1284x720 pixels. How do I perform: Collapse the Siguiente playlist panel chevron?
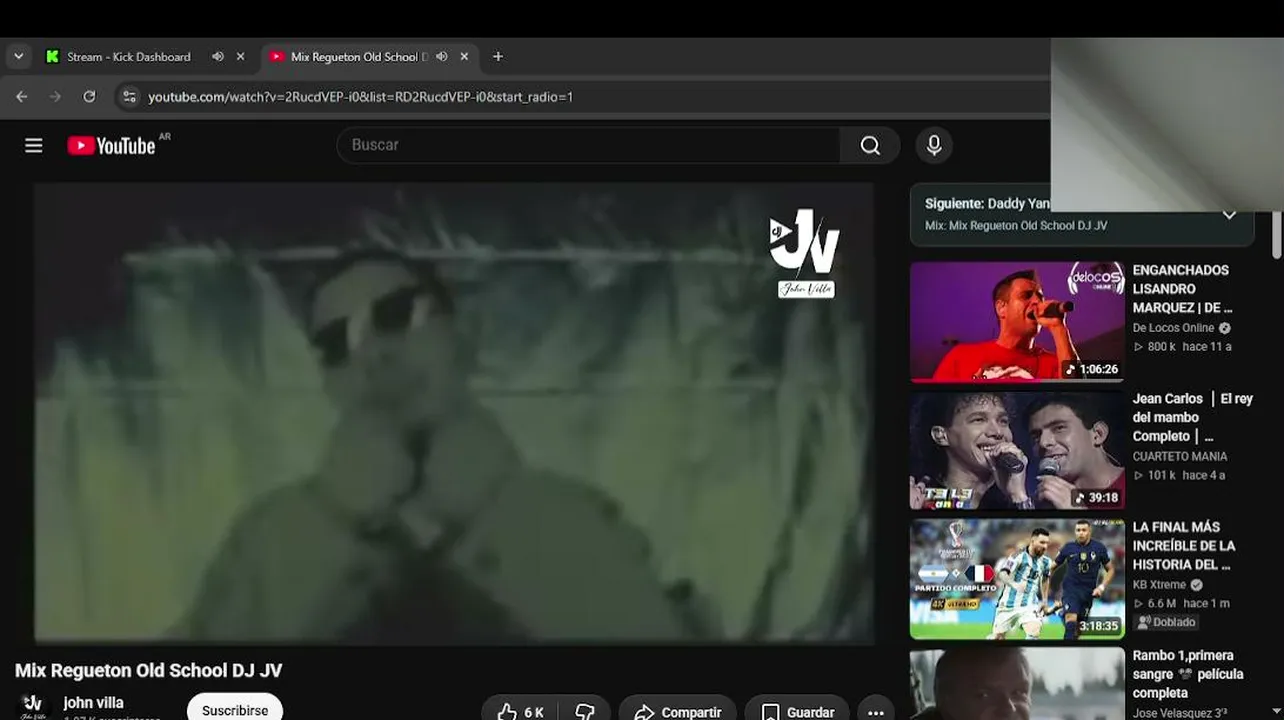click(x=1229, y=215)
